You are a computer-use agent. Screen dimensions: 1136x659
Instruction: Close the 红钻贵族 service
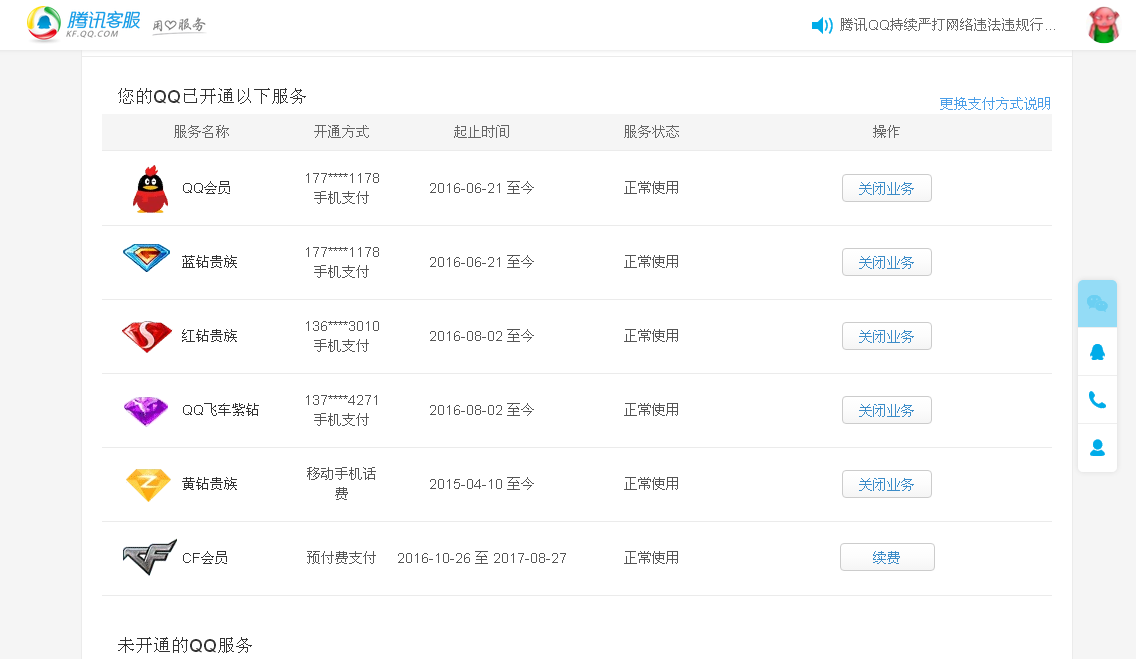tap(887, 336)
